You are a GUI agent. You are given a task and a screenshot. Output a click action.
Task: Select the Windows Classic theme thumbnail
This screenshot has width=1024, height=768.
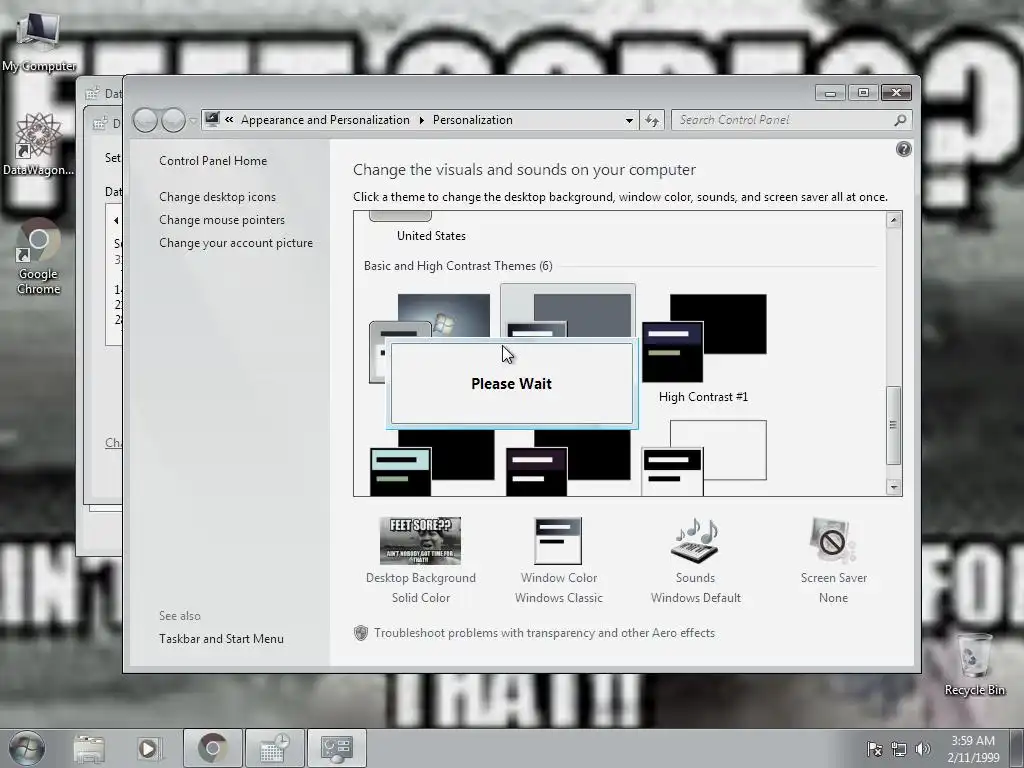pos(568,313)
